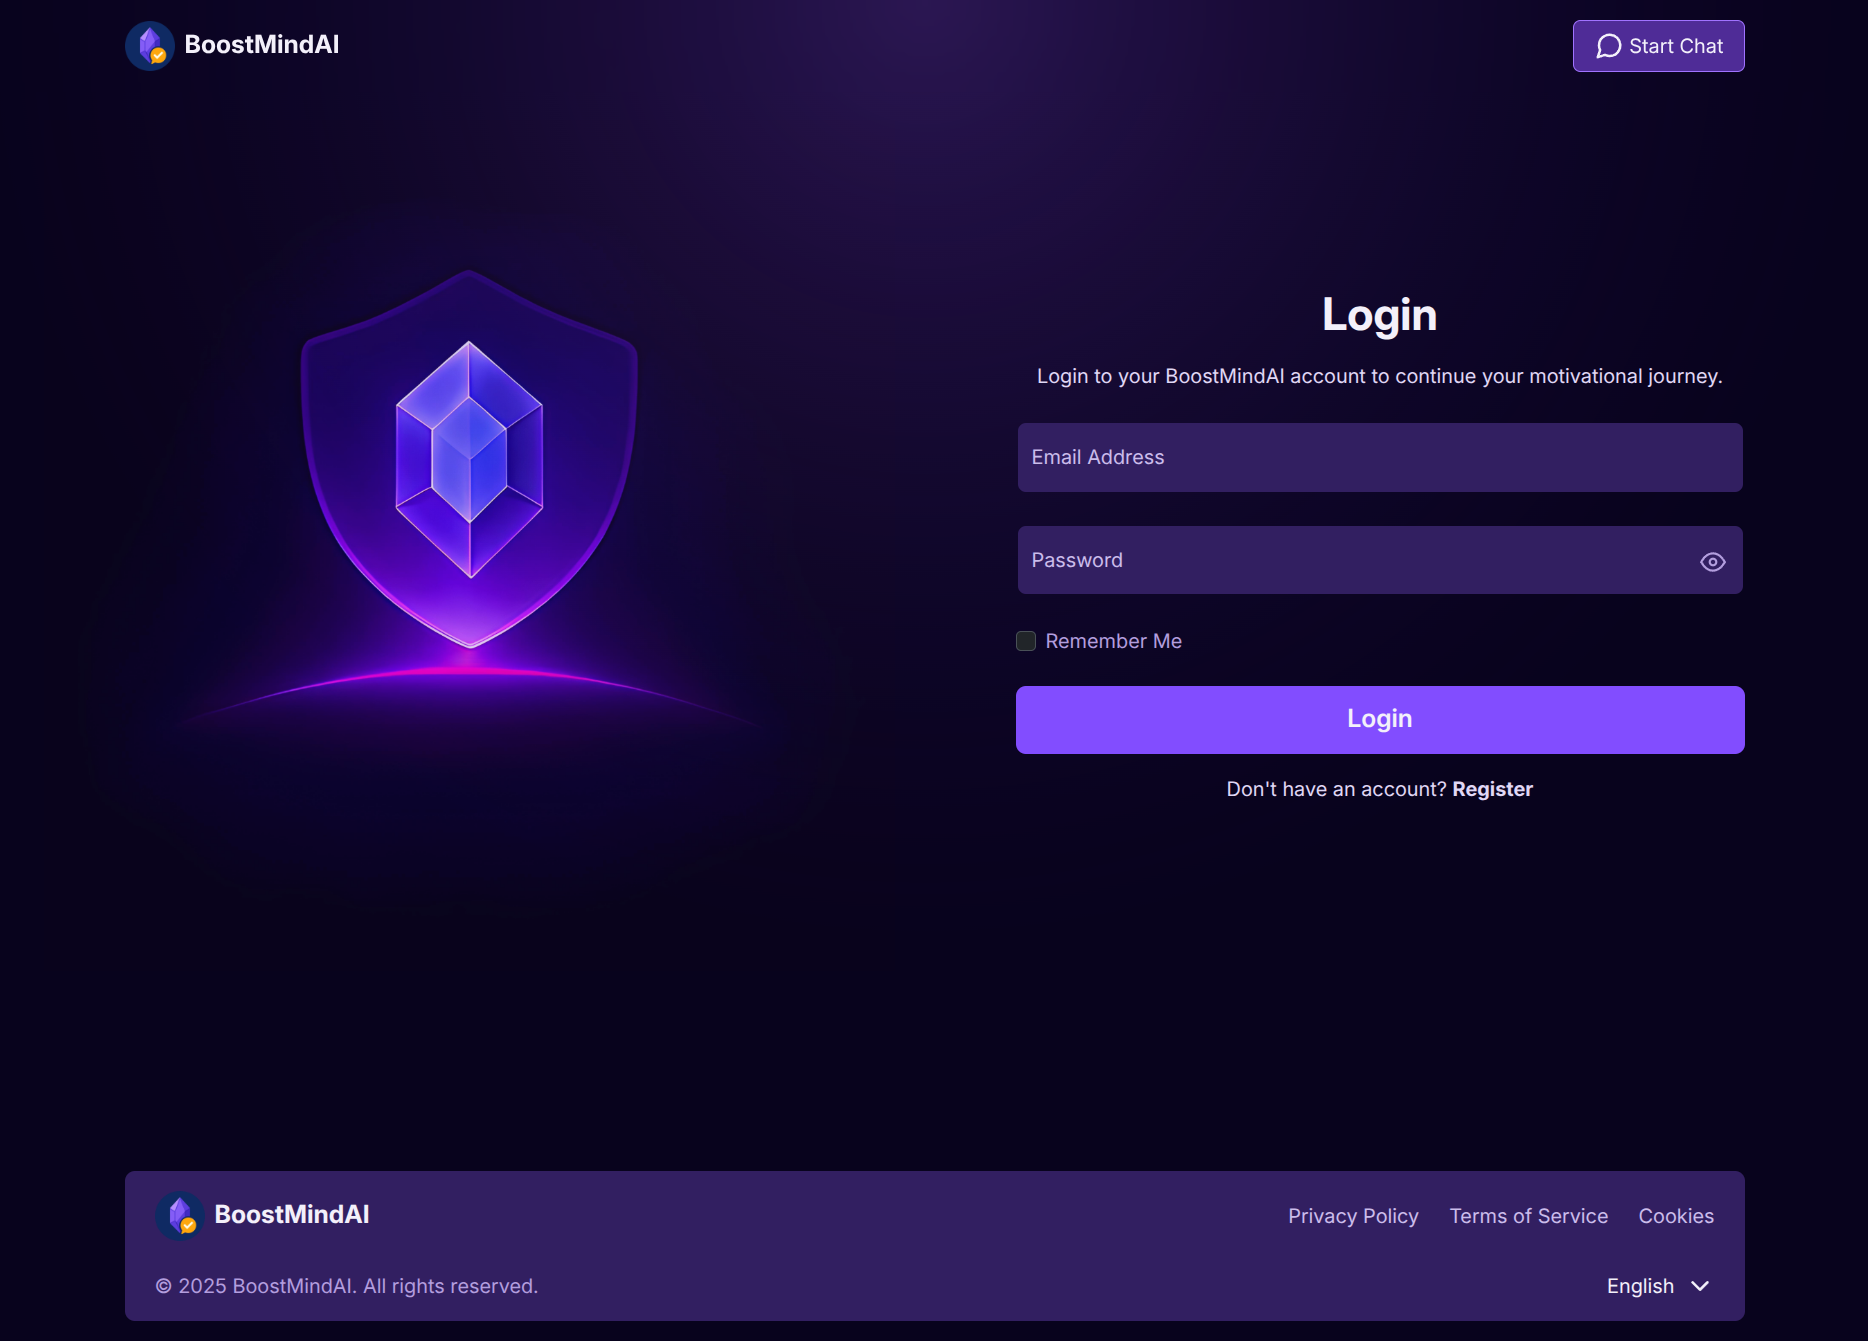Click the "Remember Me" label text

pos(1114,641)
